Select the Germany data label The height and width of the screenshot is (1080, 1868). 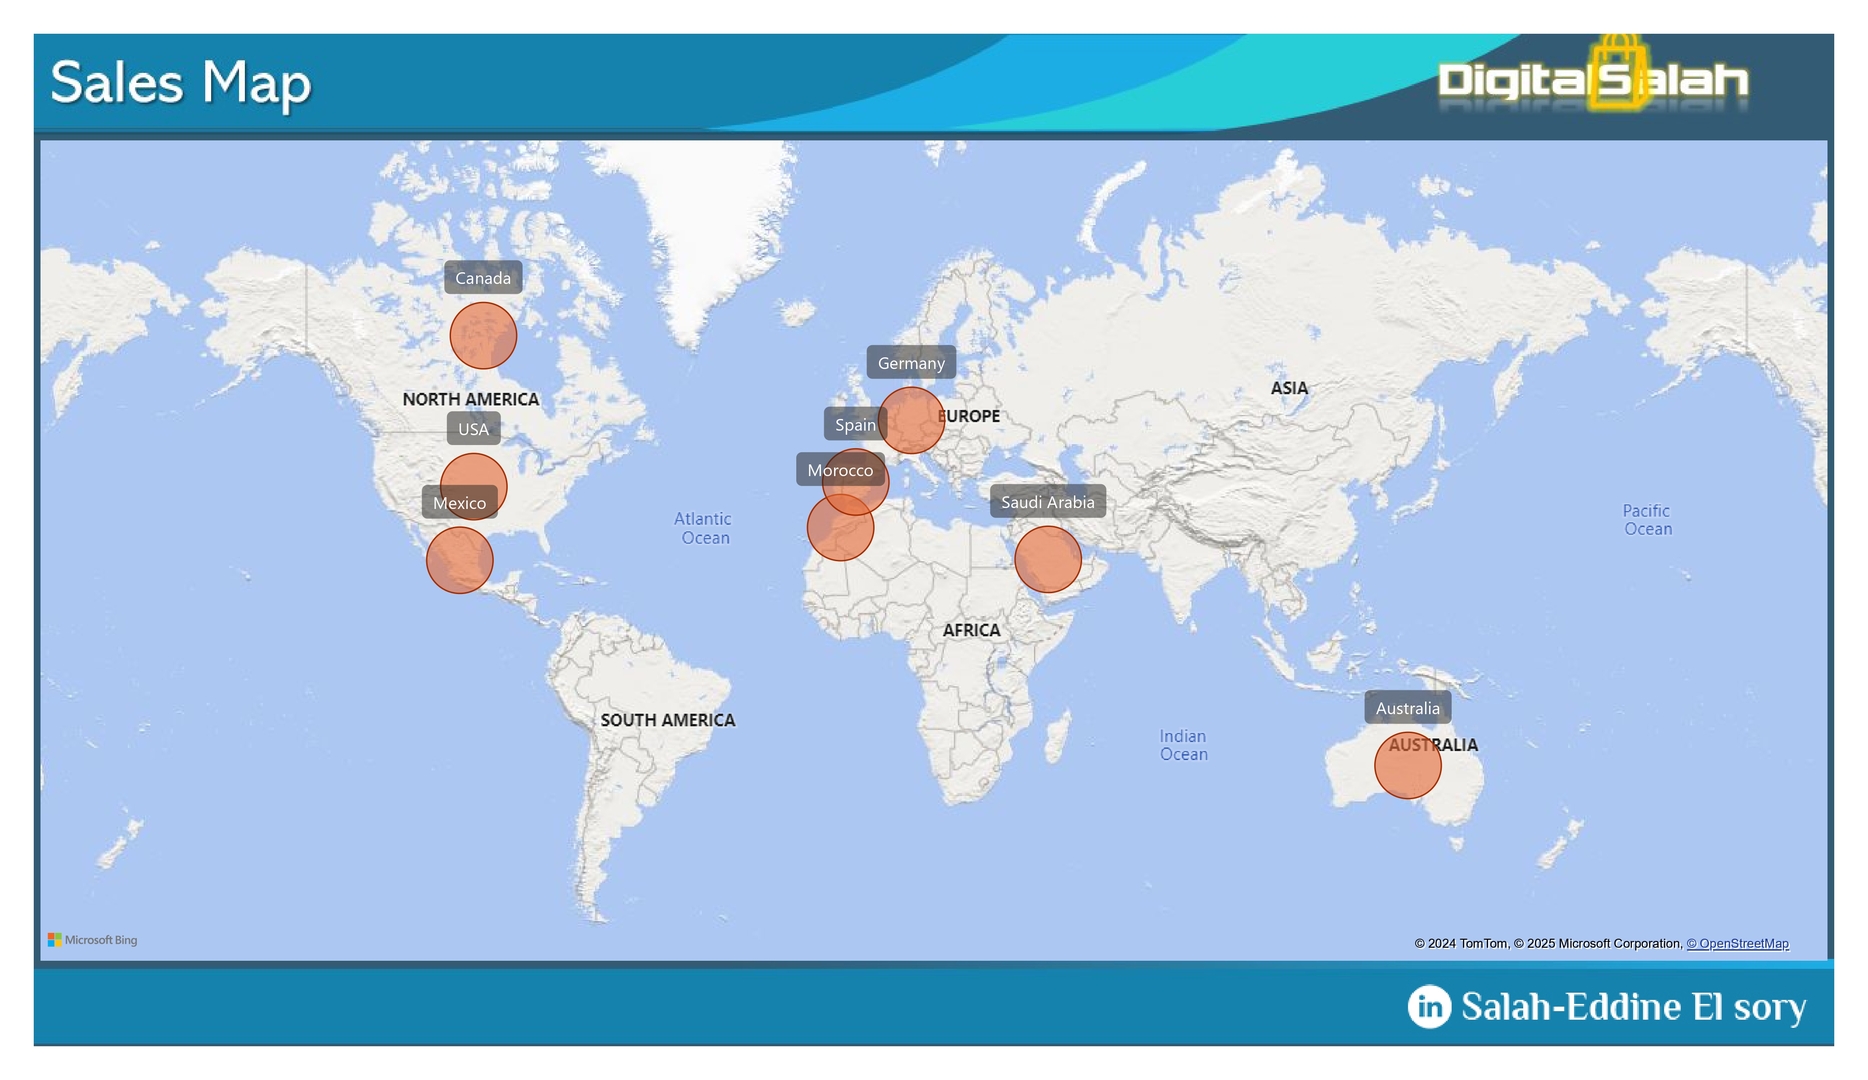pyautogui.click(x=911, y=363)
